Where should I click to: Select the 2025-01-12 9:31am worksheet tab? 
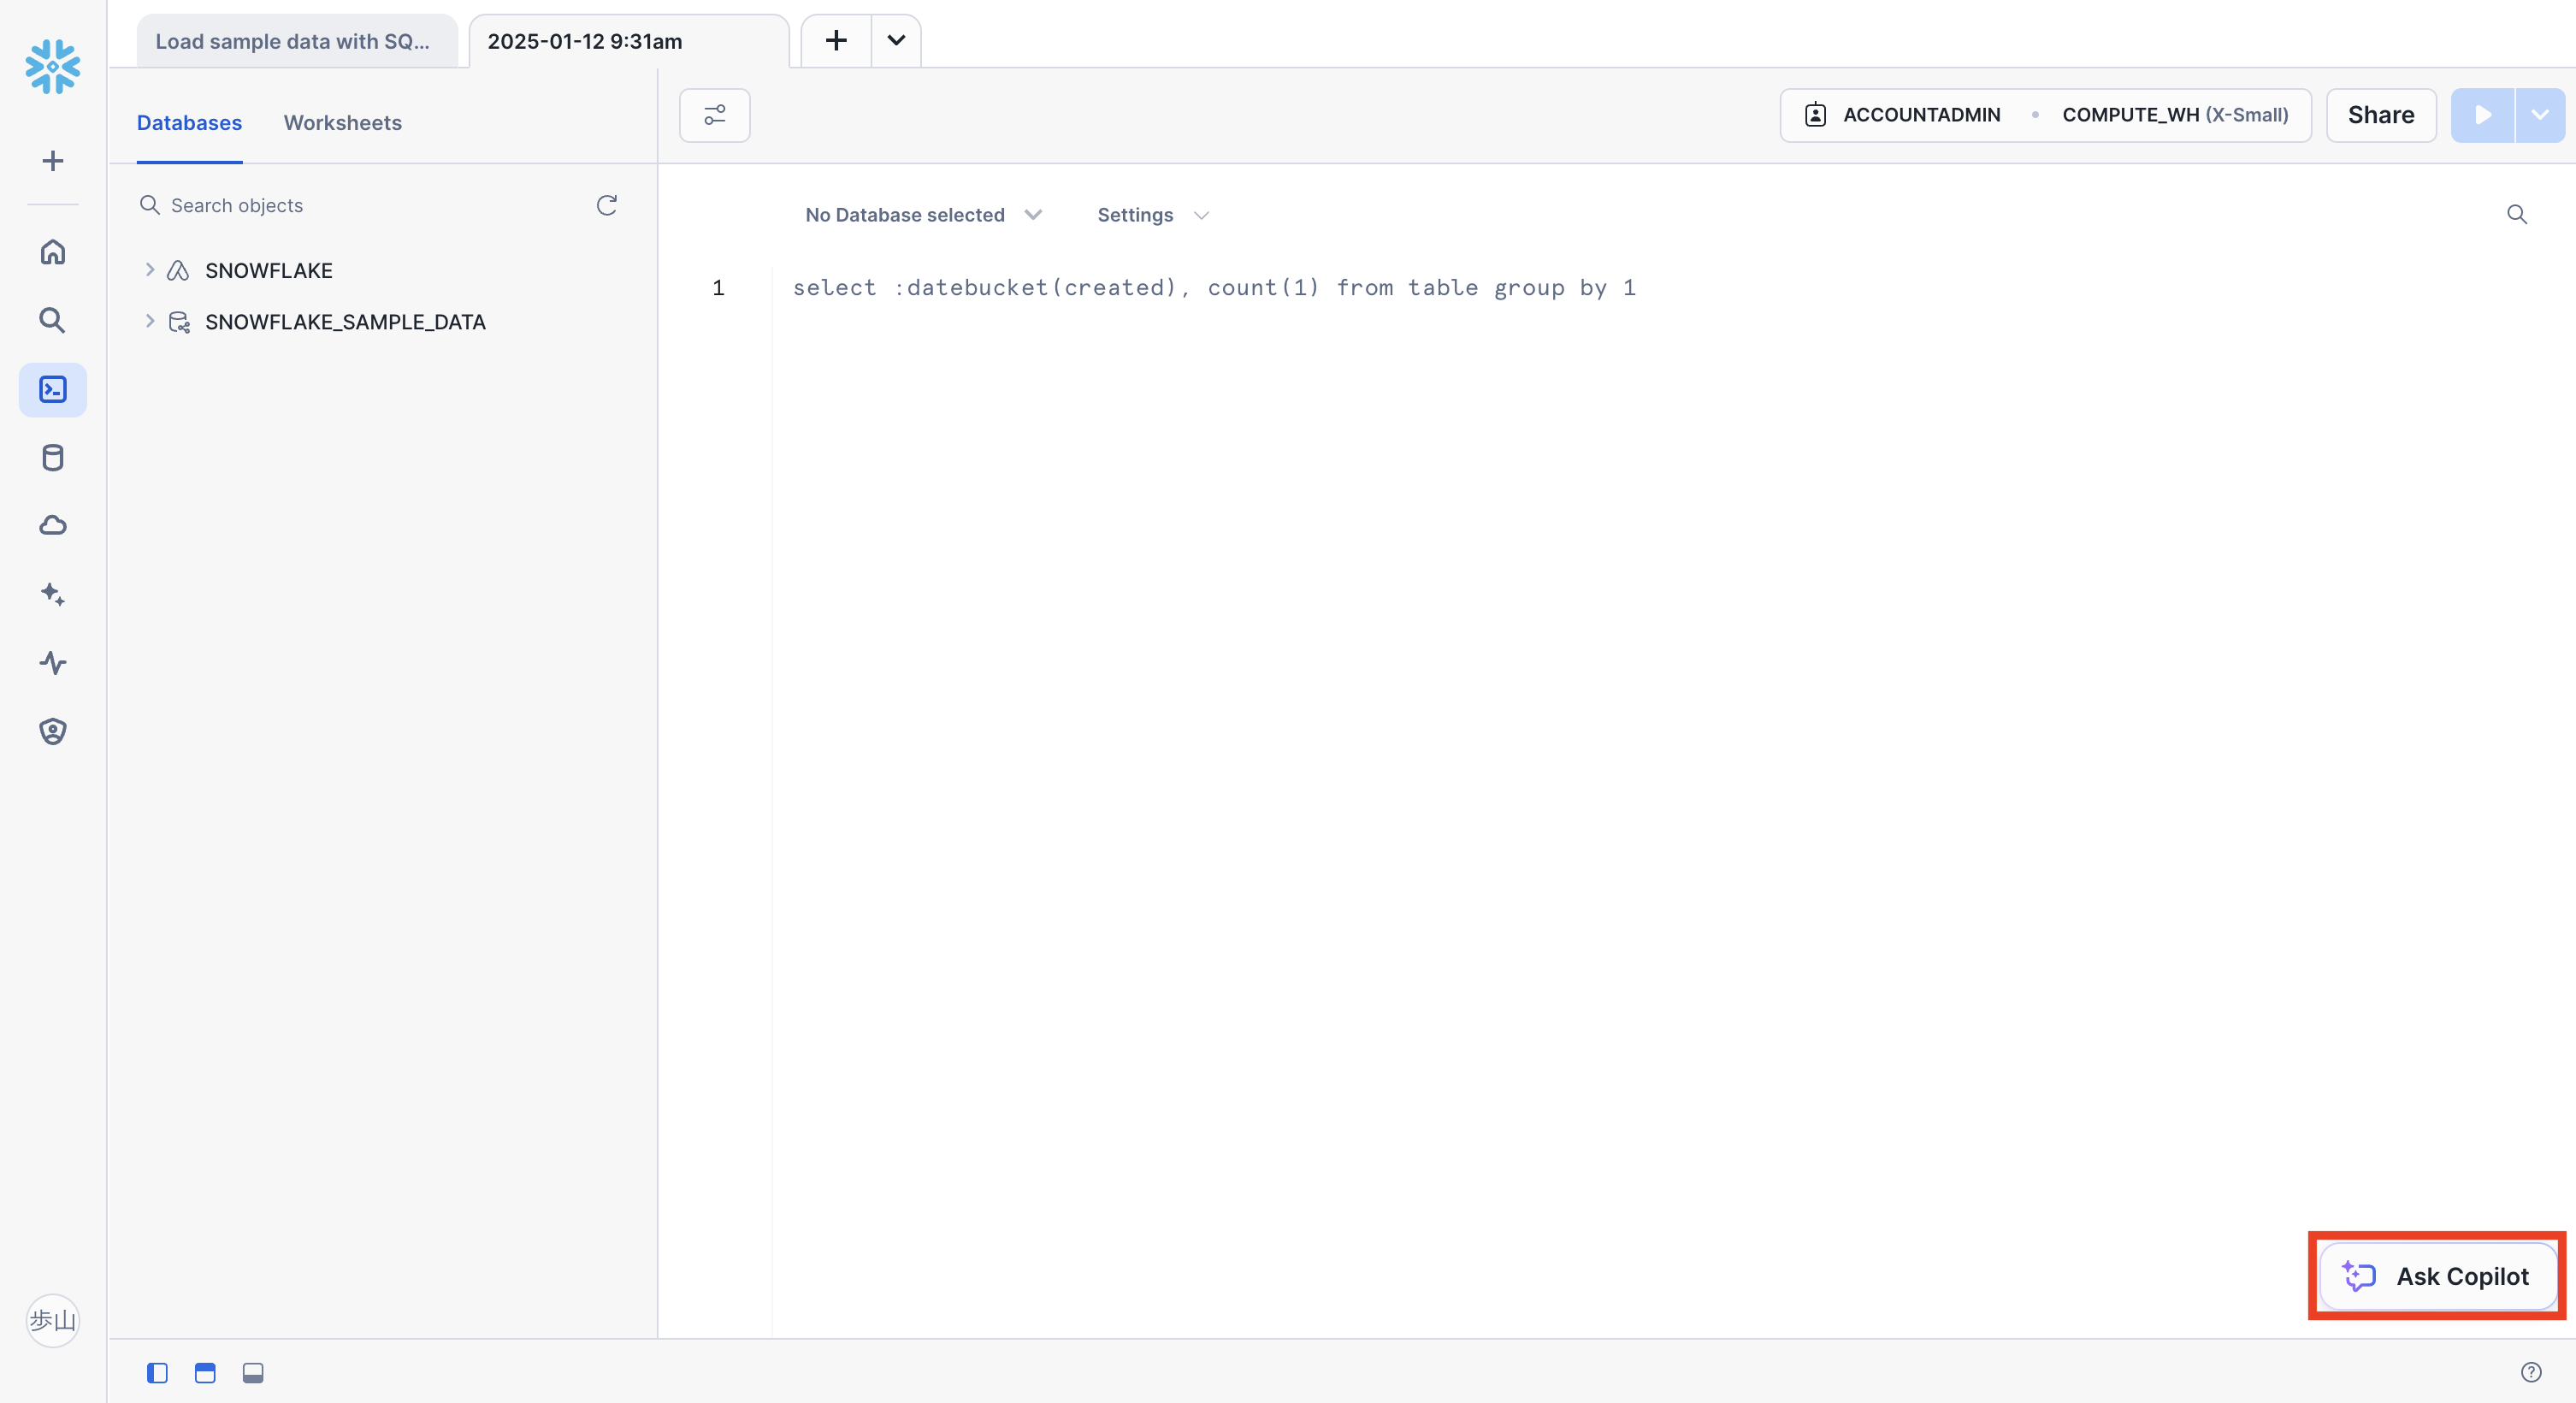click(585, 41)
